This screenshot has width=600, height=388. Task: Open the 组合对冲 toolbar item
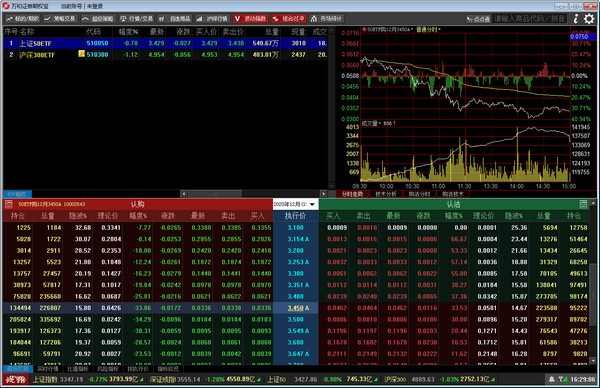pyautogui.click(x=288, y=18)
